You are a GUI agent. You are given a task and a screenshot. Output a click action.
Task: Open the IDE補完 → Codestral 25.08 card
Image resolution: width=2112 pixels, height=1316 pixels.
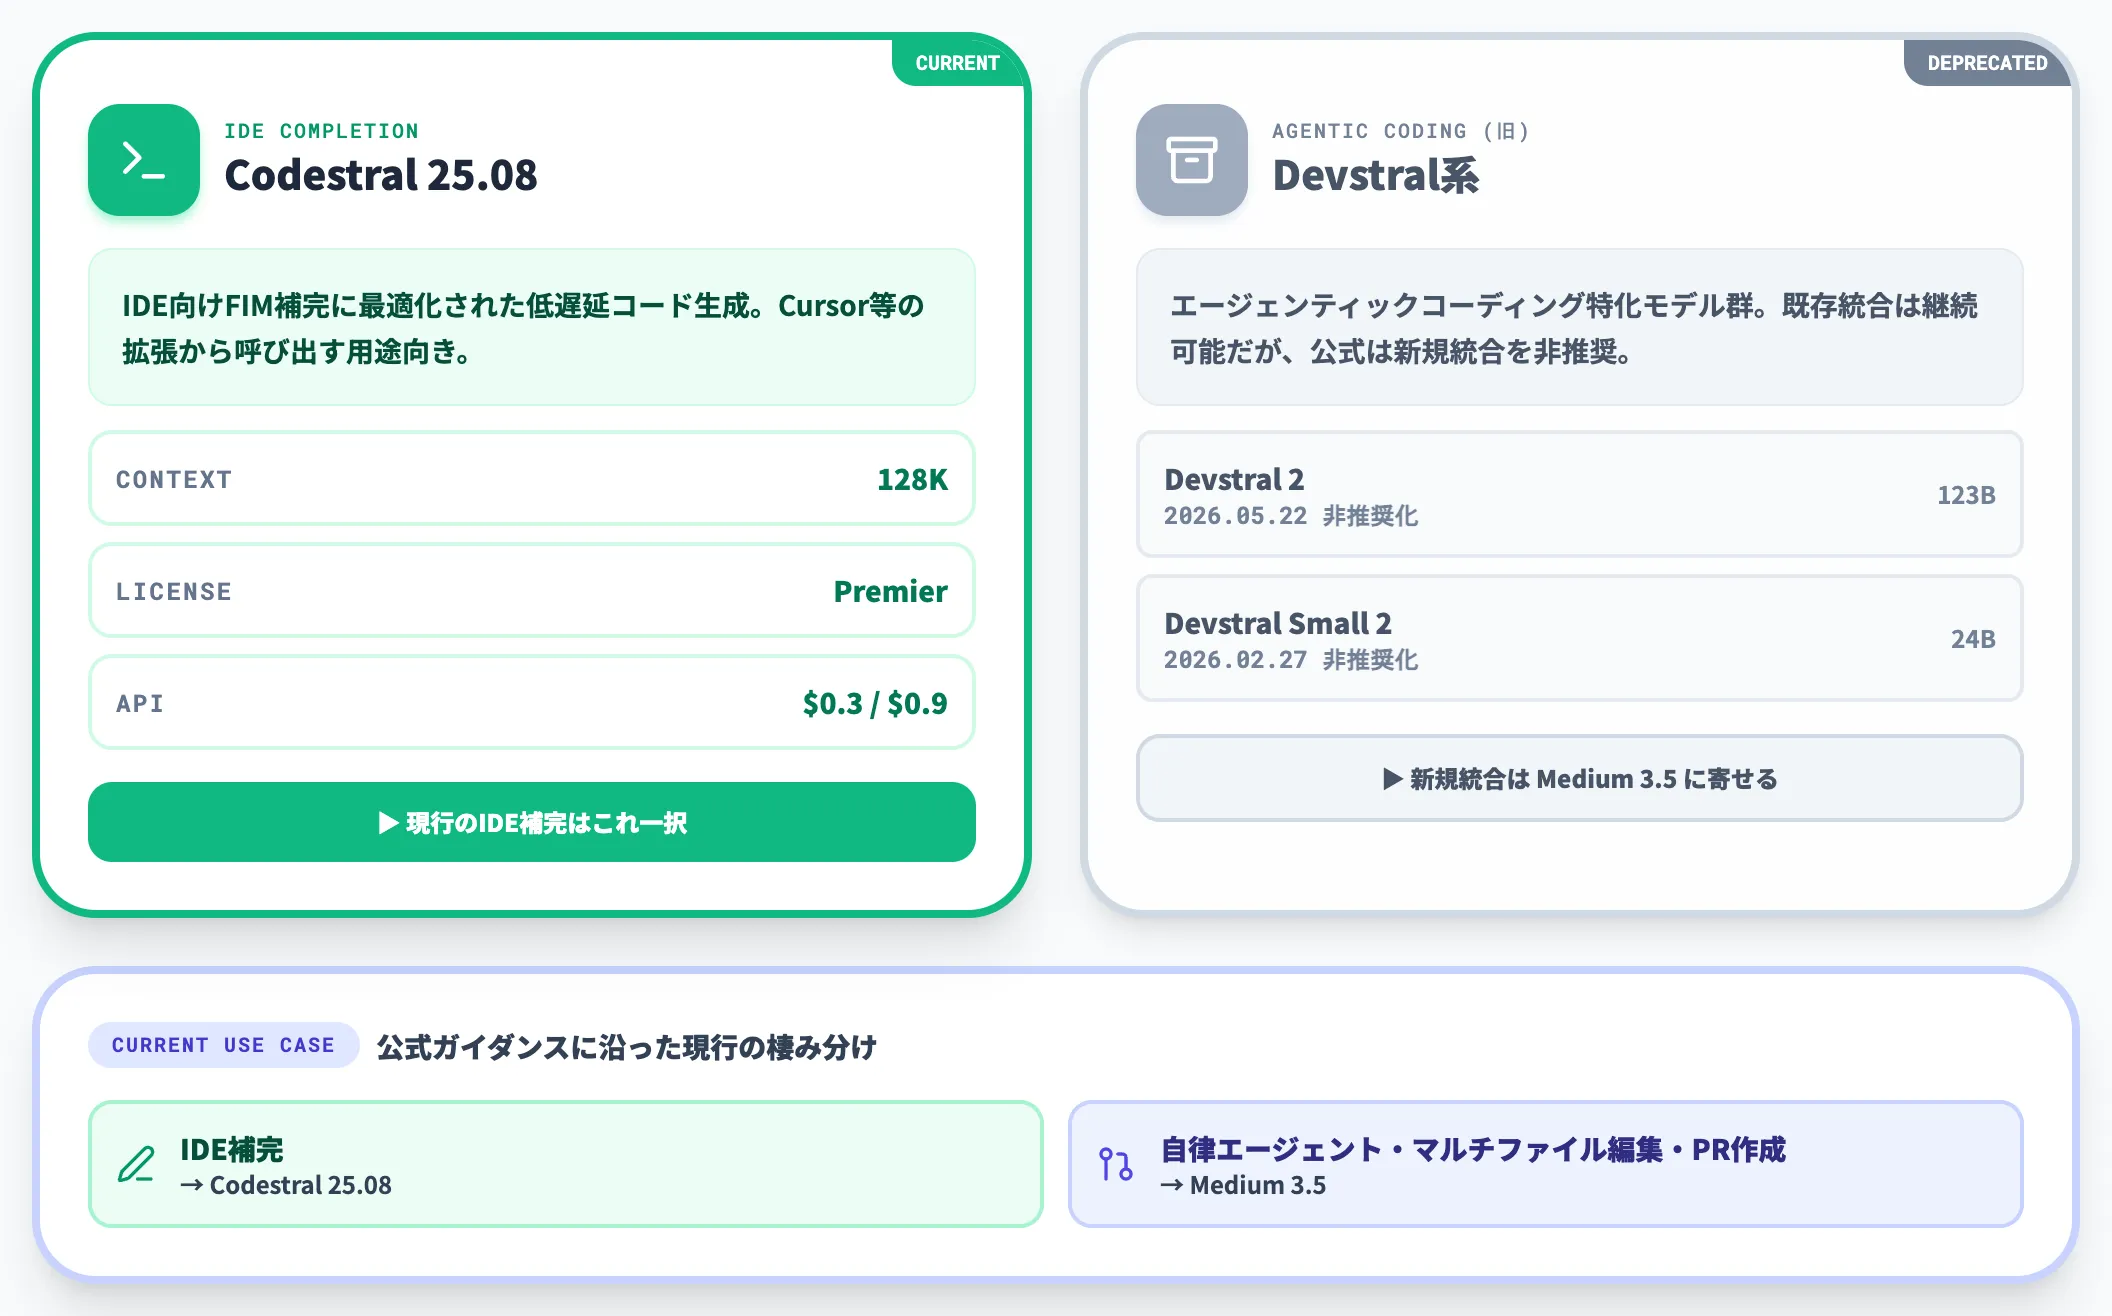coord(566,1164)
